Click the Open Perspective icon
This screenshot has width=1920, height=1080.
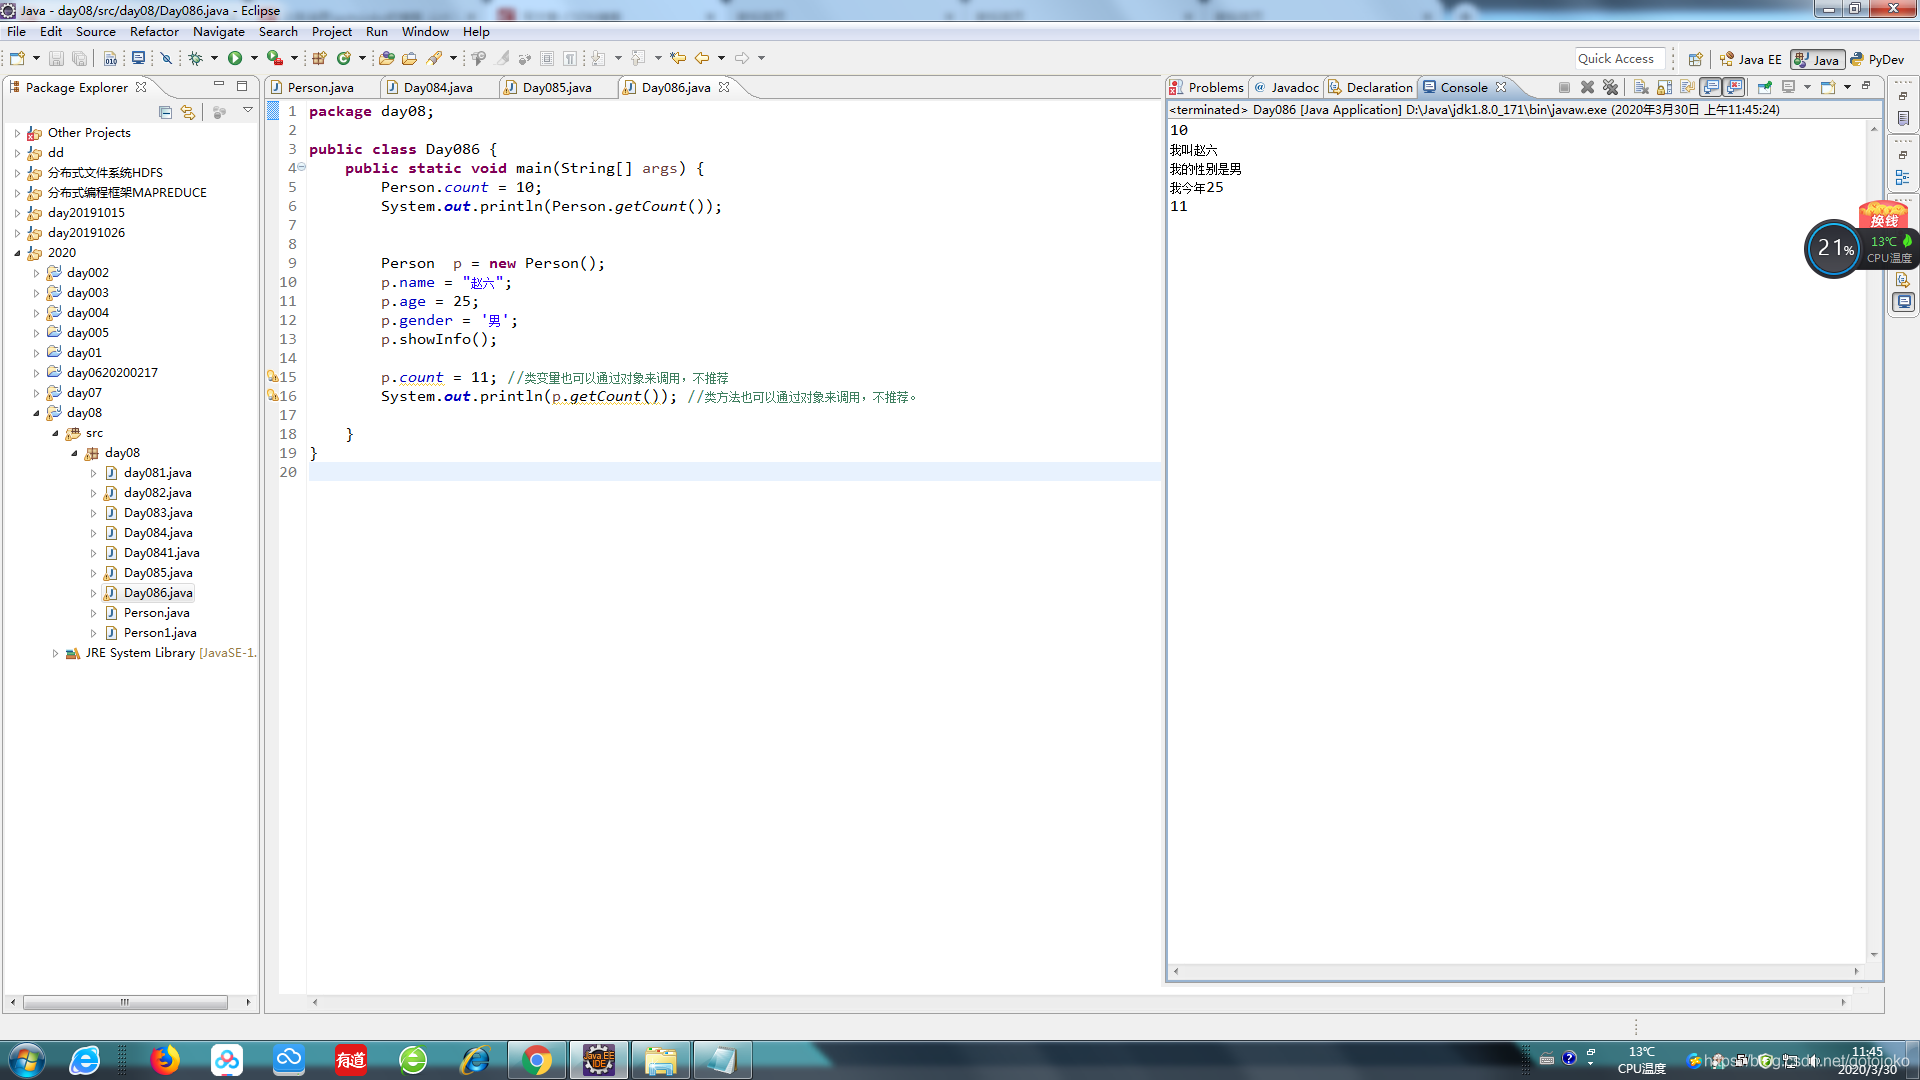click(1695, 59)
